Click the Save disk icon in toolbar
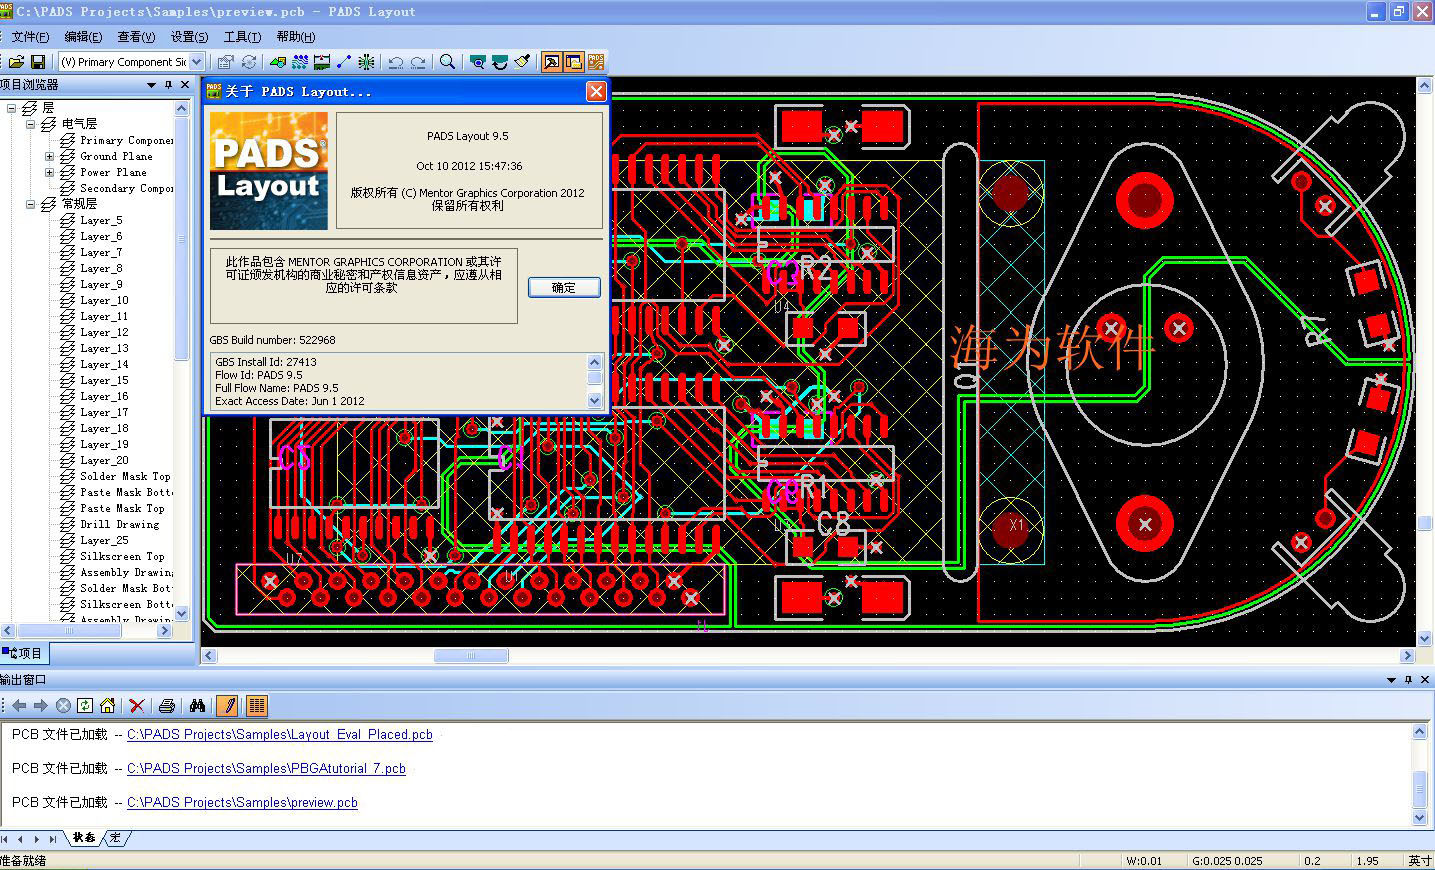Screen dimensions: 1435x870 [38, 62]
